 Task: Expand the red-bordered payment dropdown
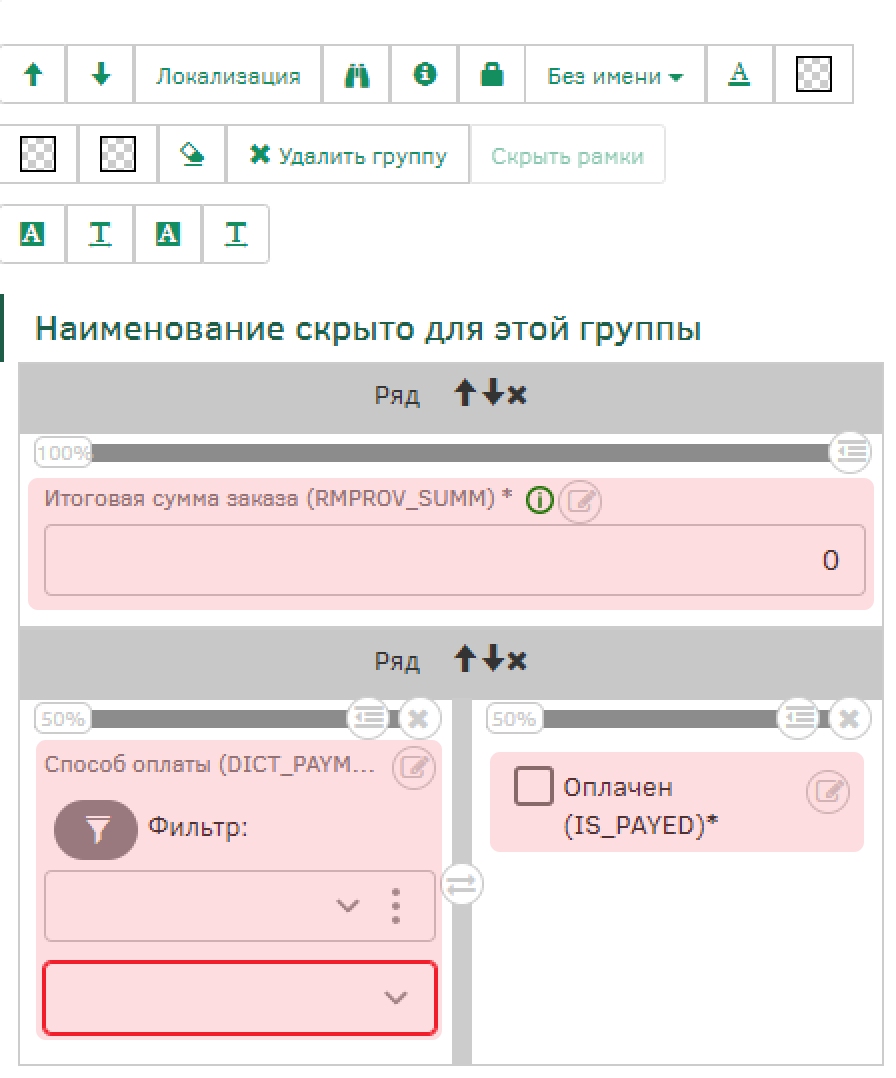pos(396,998)
